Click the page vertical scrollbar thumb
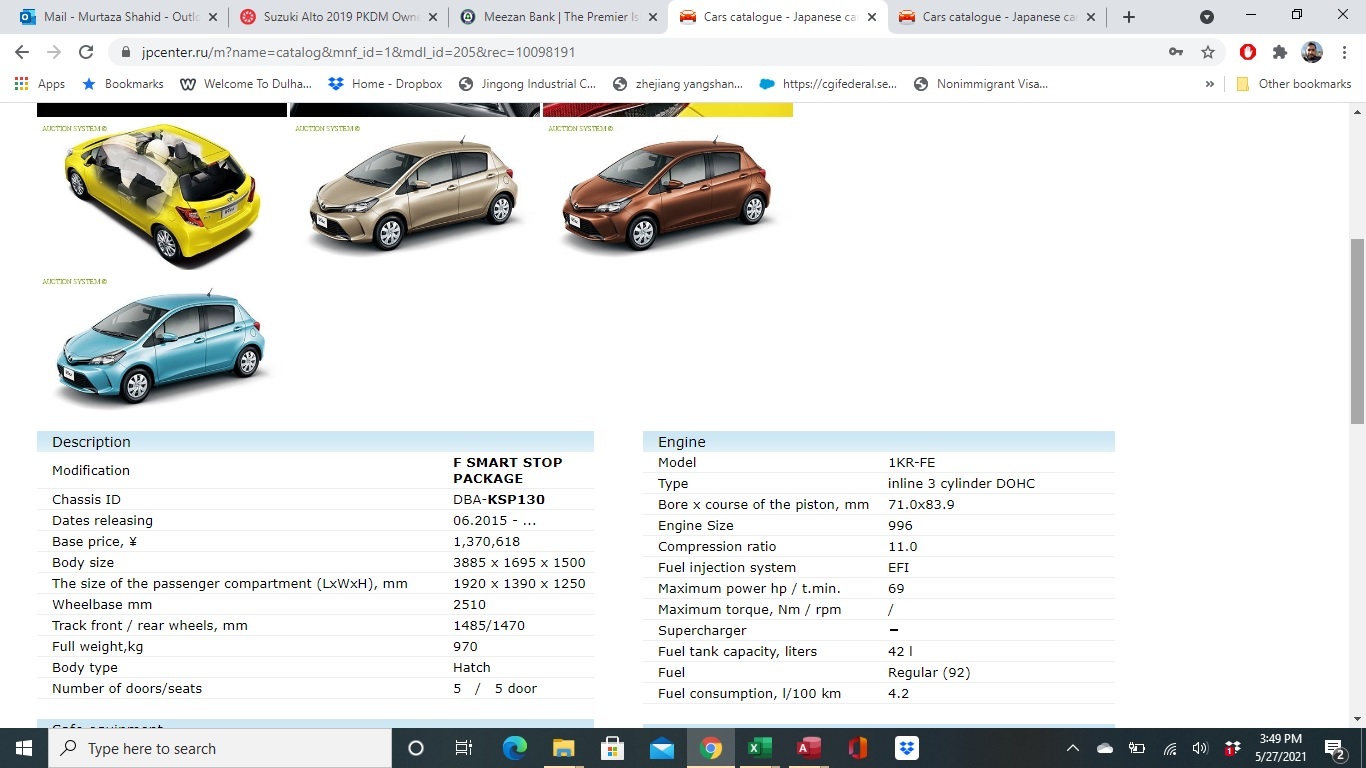 pos(1357,331)
